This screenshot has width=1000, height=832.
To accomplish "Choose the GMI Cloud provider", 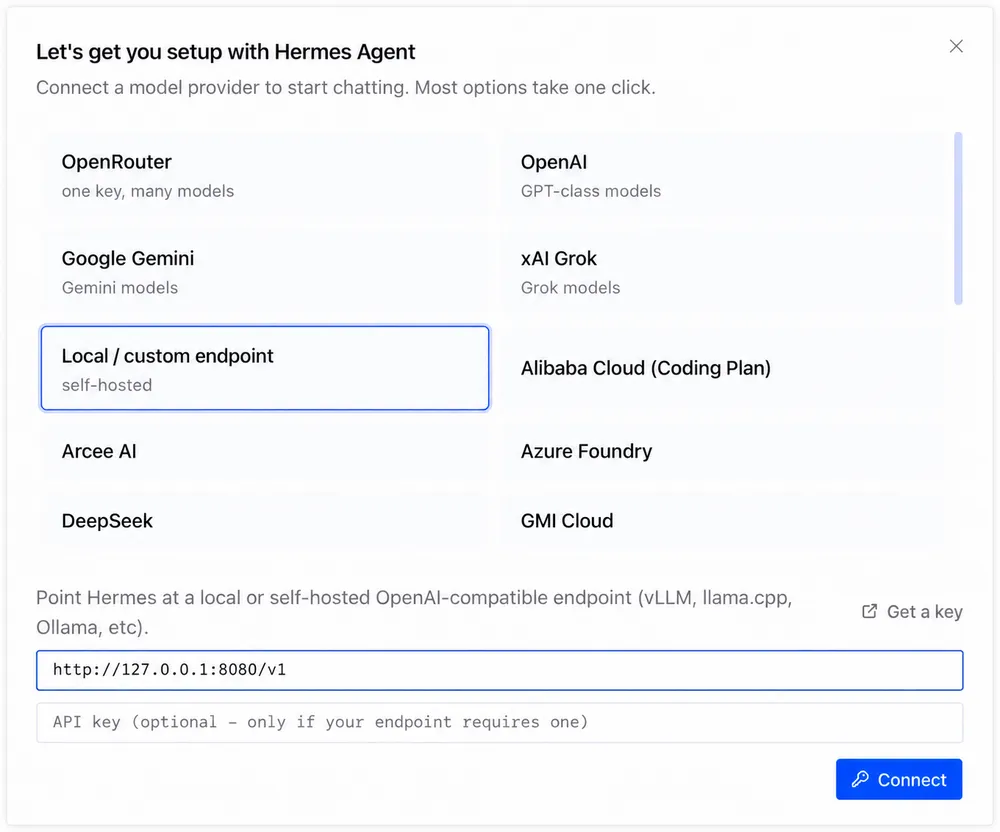I will click(x=724, y=521).
